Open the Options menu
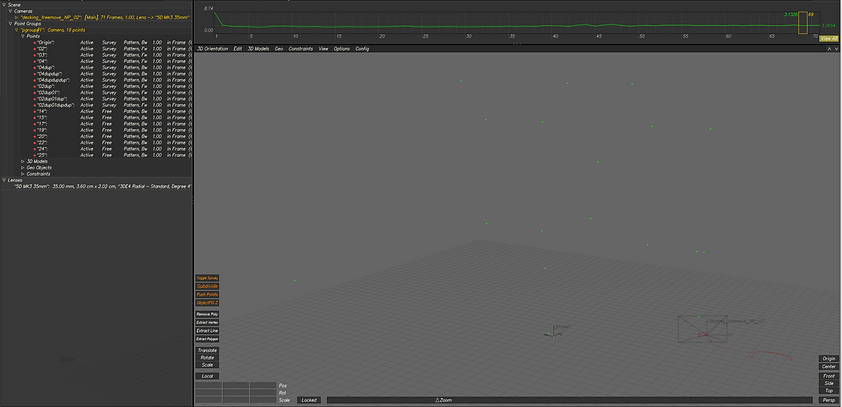 [x=342, y=49]
